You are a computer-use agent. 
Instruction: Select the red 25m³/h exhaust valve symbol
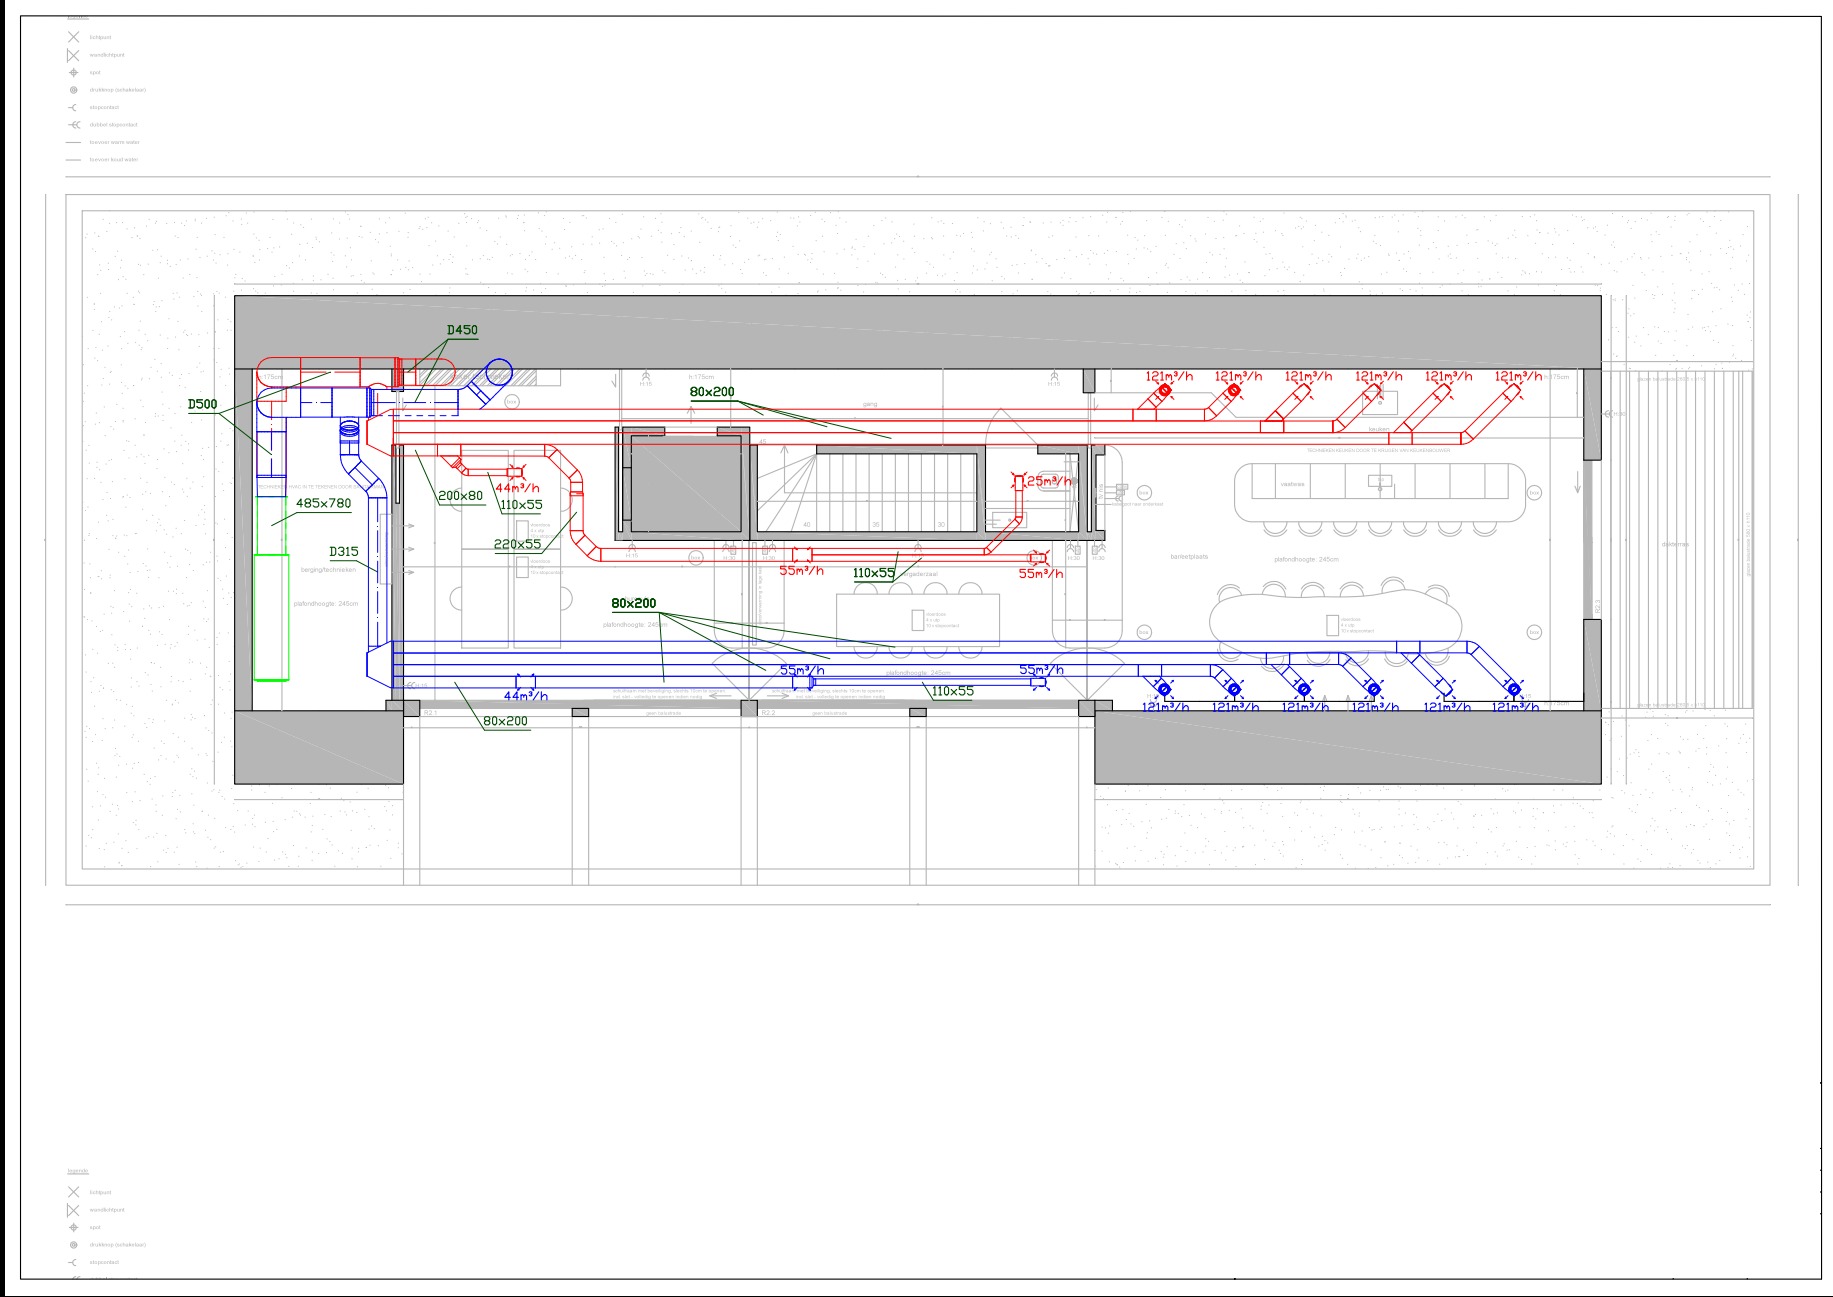1019,481
